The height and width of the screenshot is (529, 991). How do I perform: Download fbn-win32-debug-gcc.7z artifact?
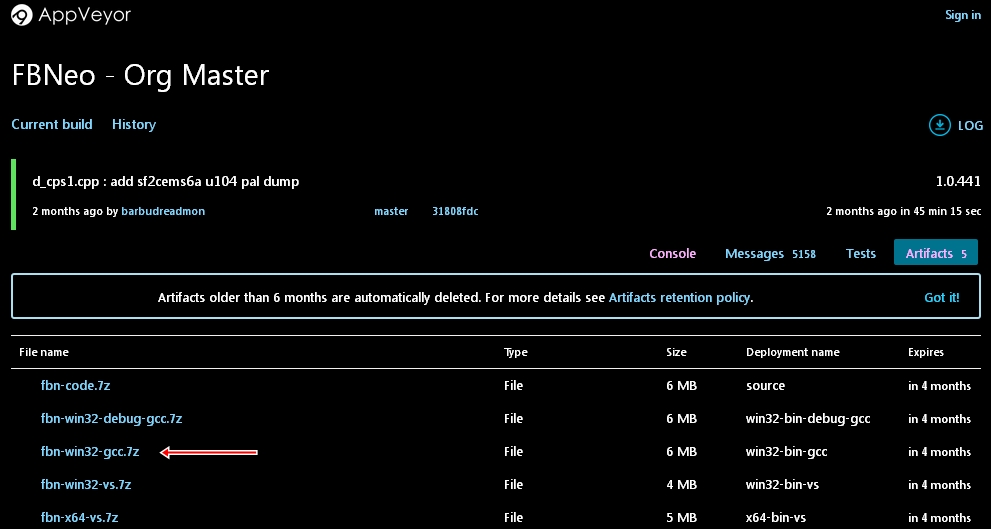coord(112,418)
